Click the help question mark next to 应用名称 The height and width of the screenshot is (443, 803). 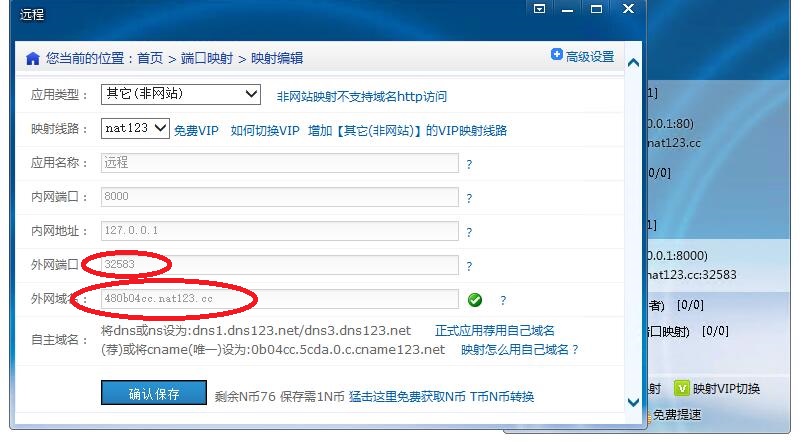[x=469, y=164]
